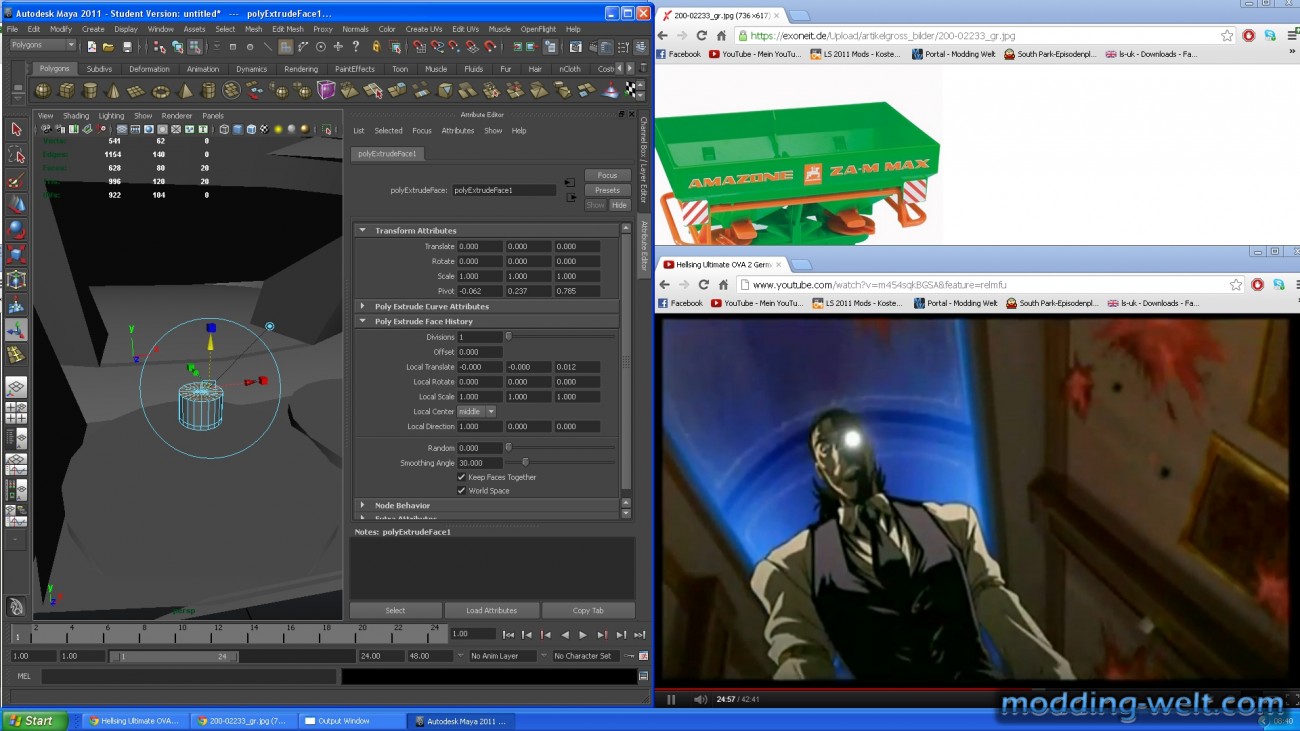
Task: Click the Save Scene disk icon
Action: 126,46
